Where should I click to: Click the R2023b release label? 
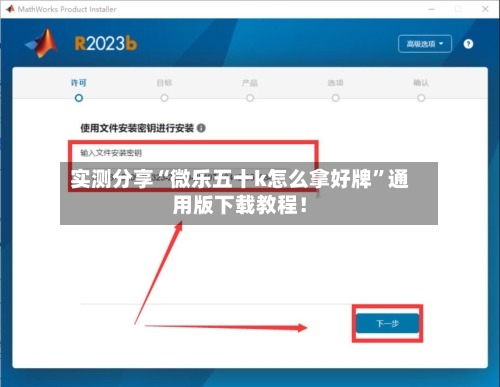tap(106, 44)
